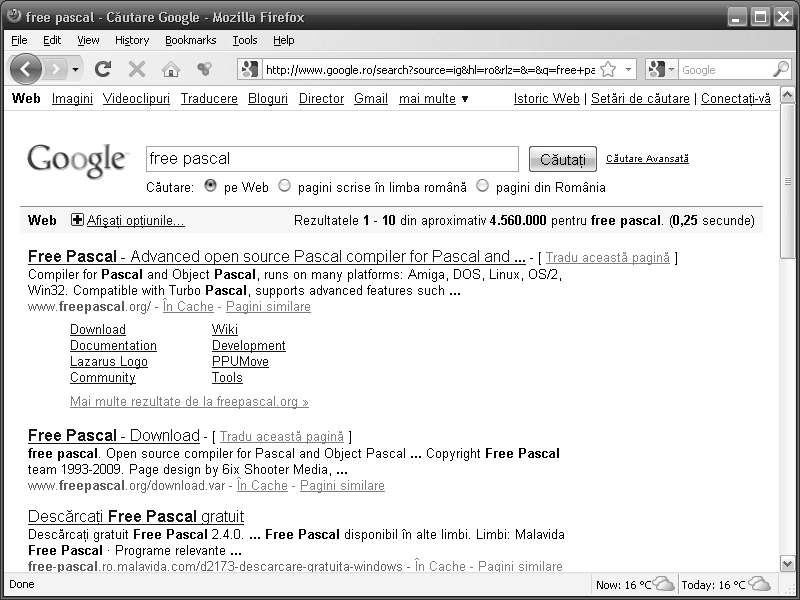Select the 'pe Web' radio button

click(x=210, y=186)
